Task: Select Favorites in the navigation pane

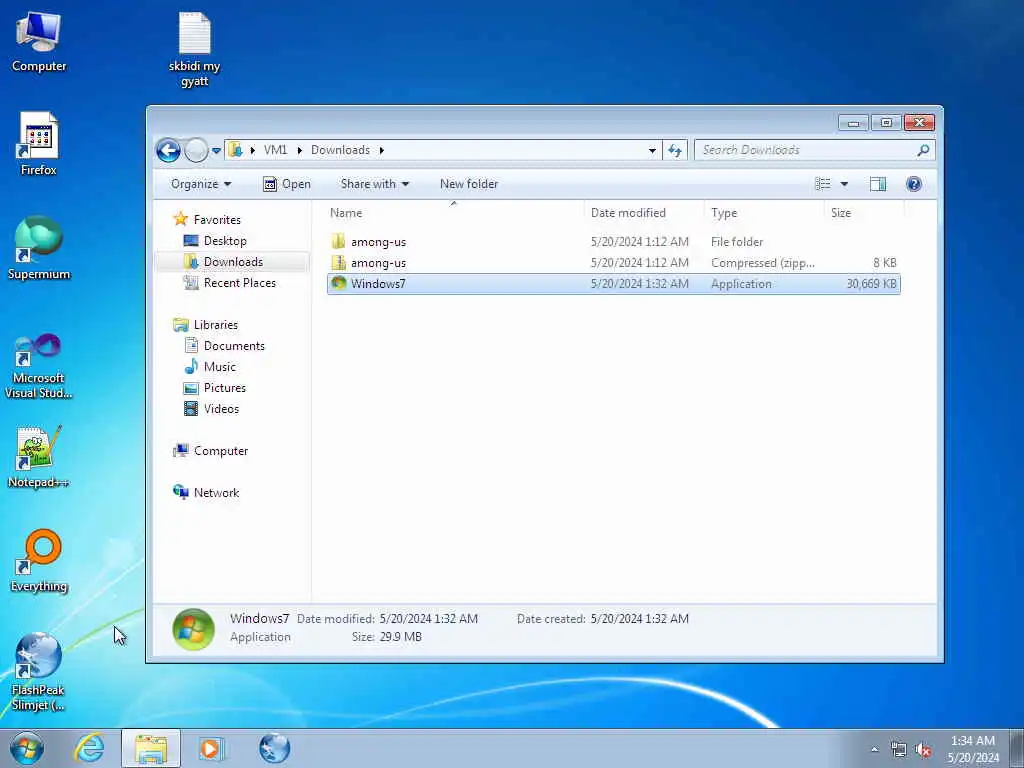Action: (207, 219)
